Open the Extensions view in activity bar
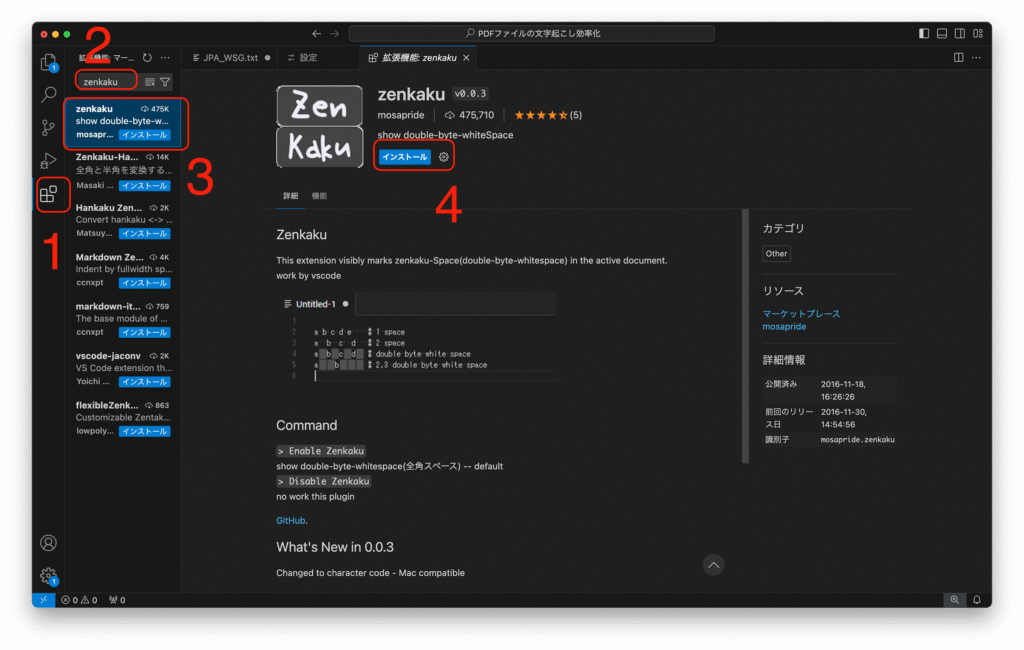 pyautogui.click(x=48, y=194)
